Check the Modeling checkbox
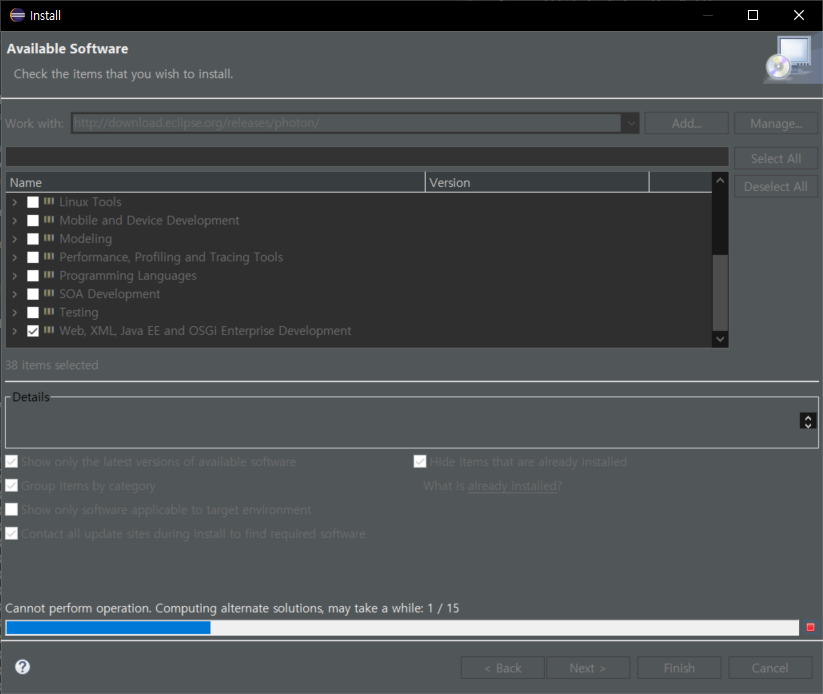 coord(33,239)
